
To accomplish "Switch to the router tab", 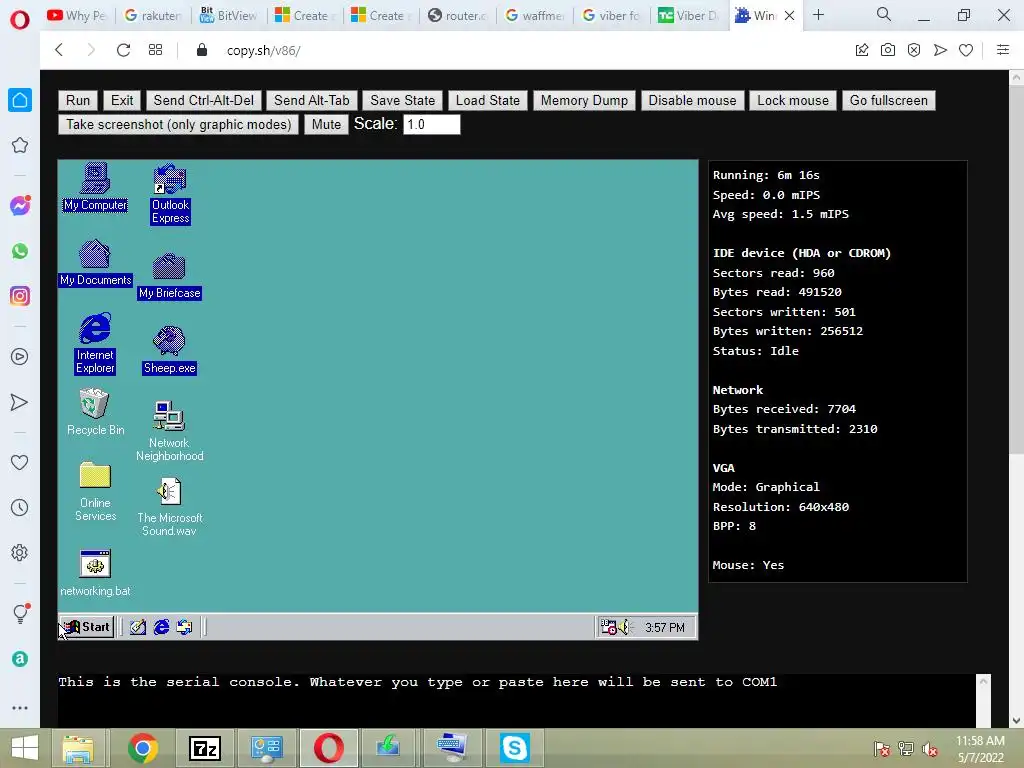I will click(458, 16).
